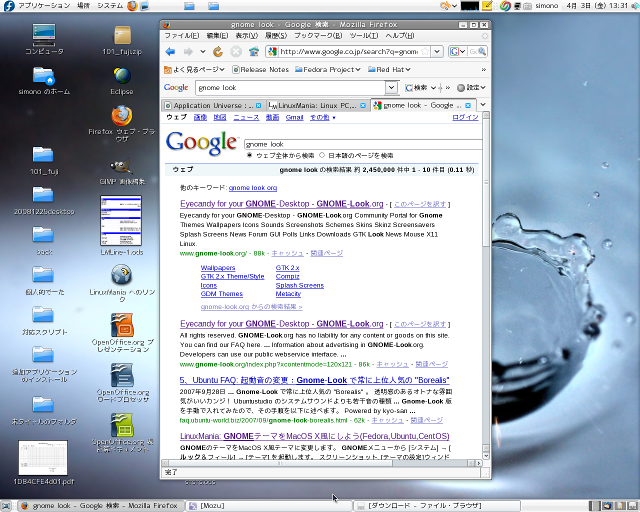Open the Ubuntu FAQ Borealis result
This screenshot has height=512, width=640.
314,380
